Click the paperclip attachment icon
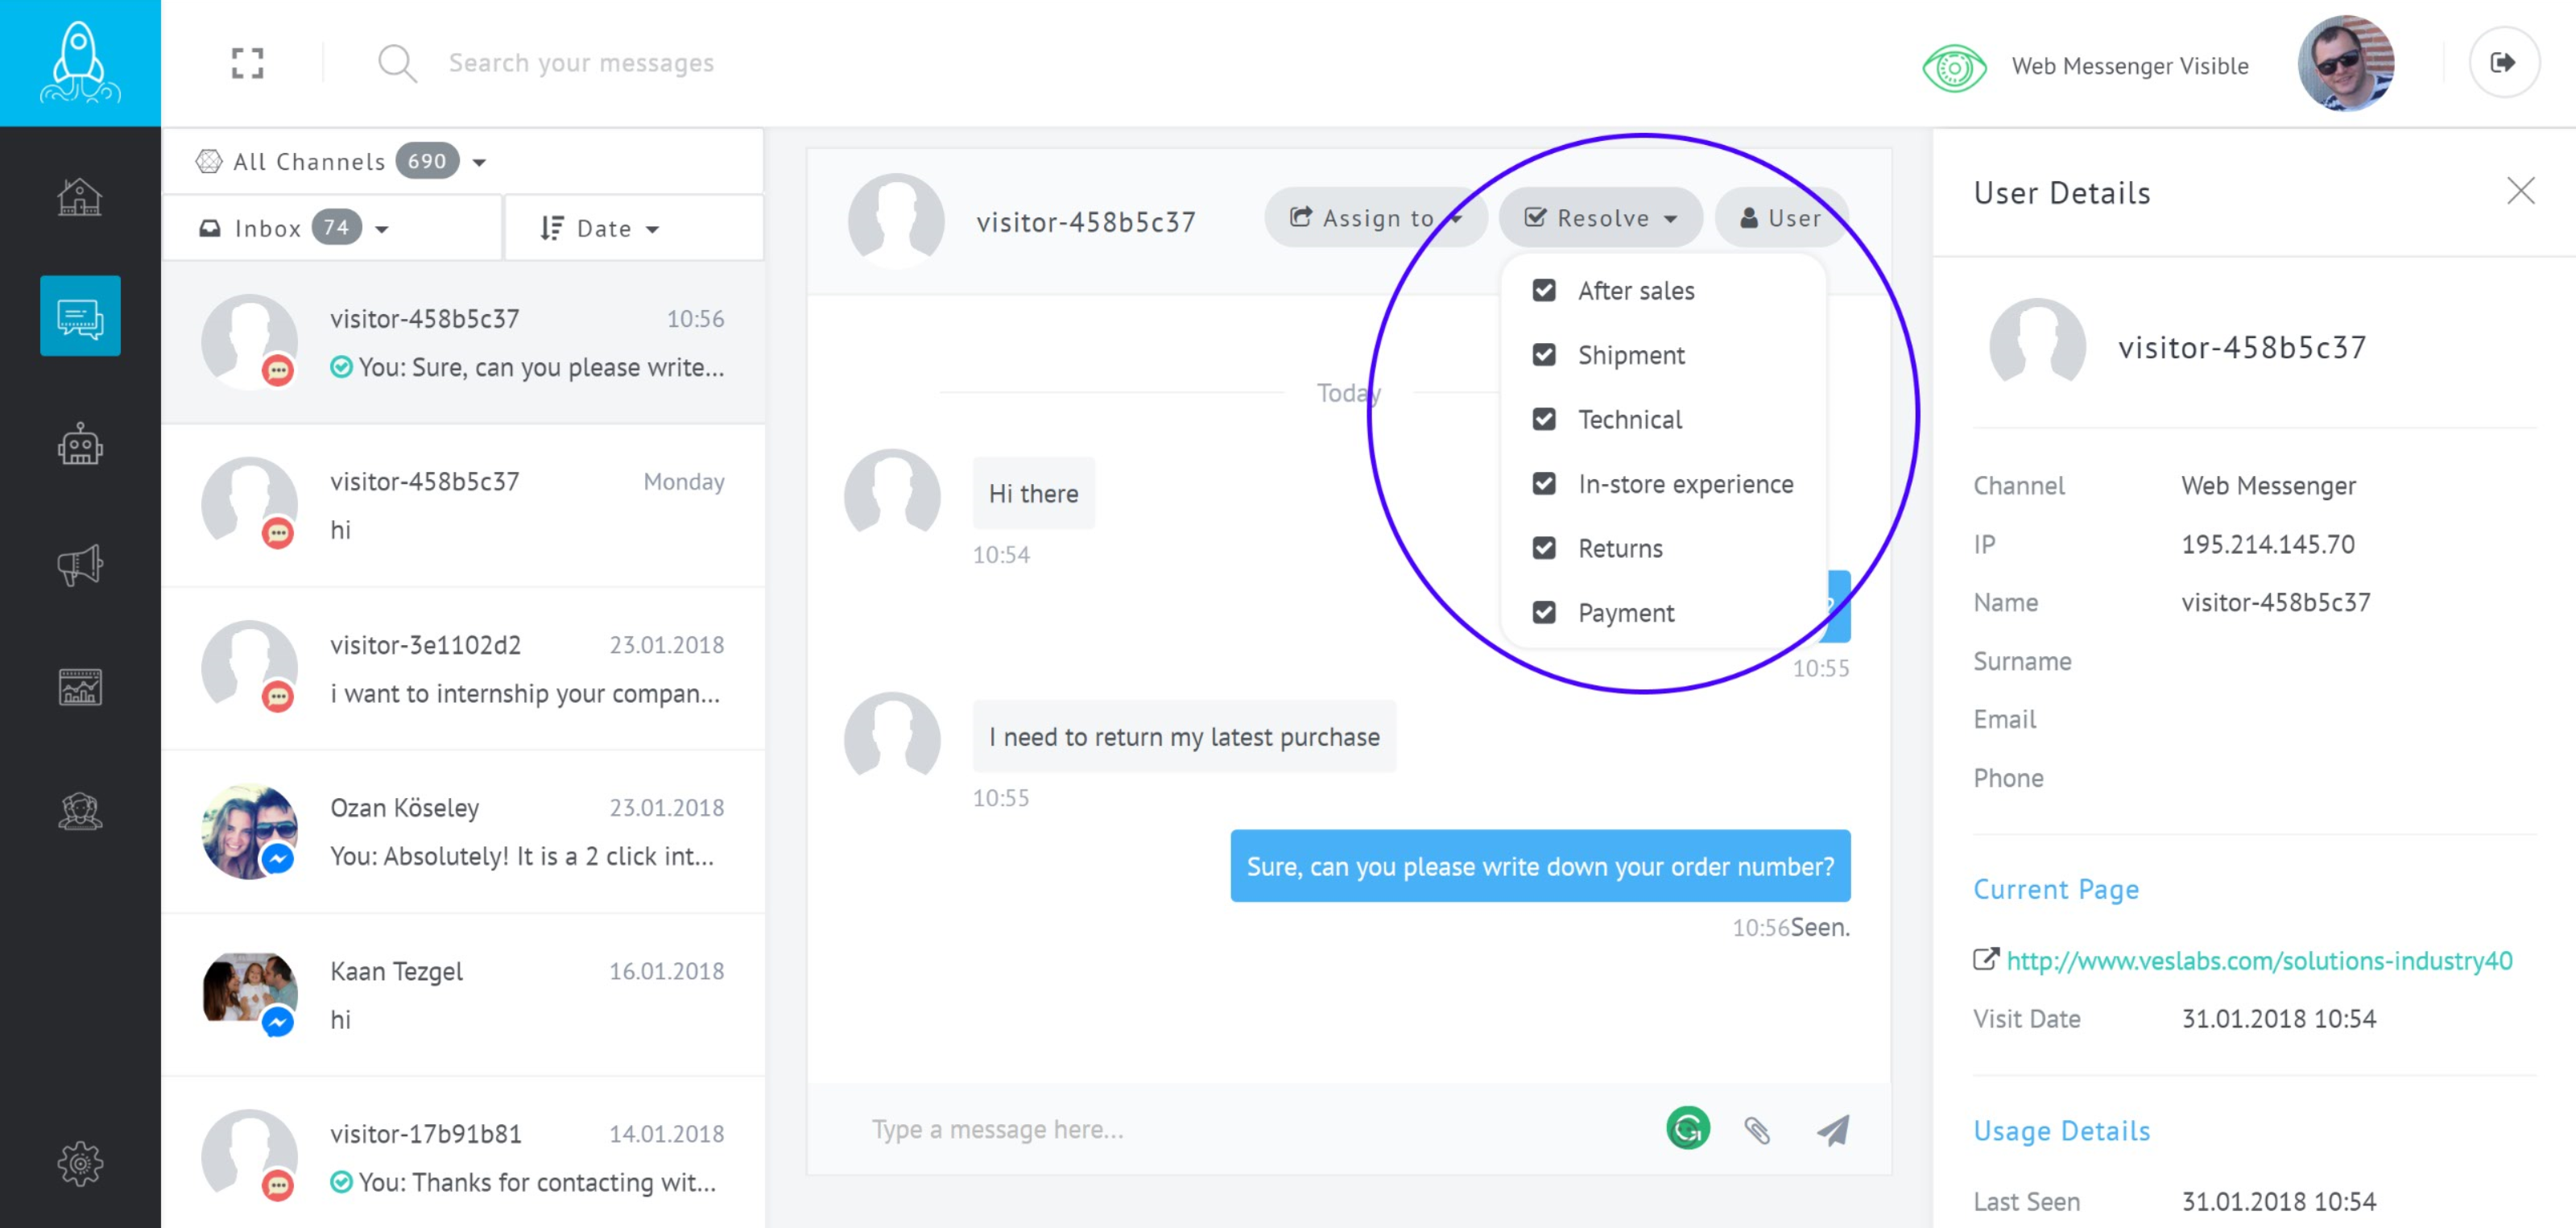This screenshot has width=2576, height=1228. [1757, 1130]
